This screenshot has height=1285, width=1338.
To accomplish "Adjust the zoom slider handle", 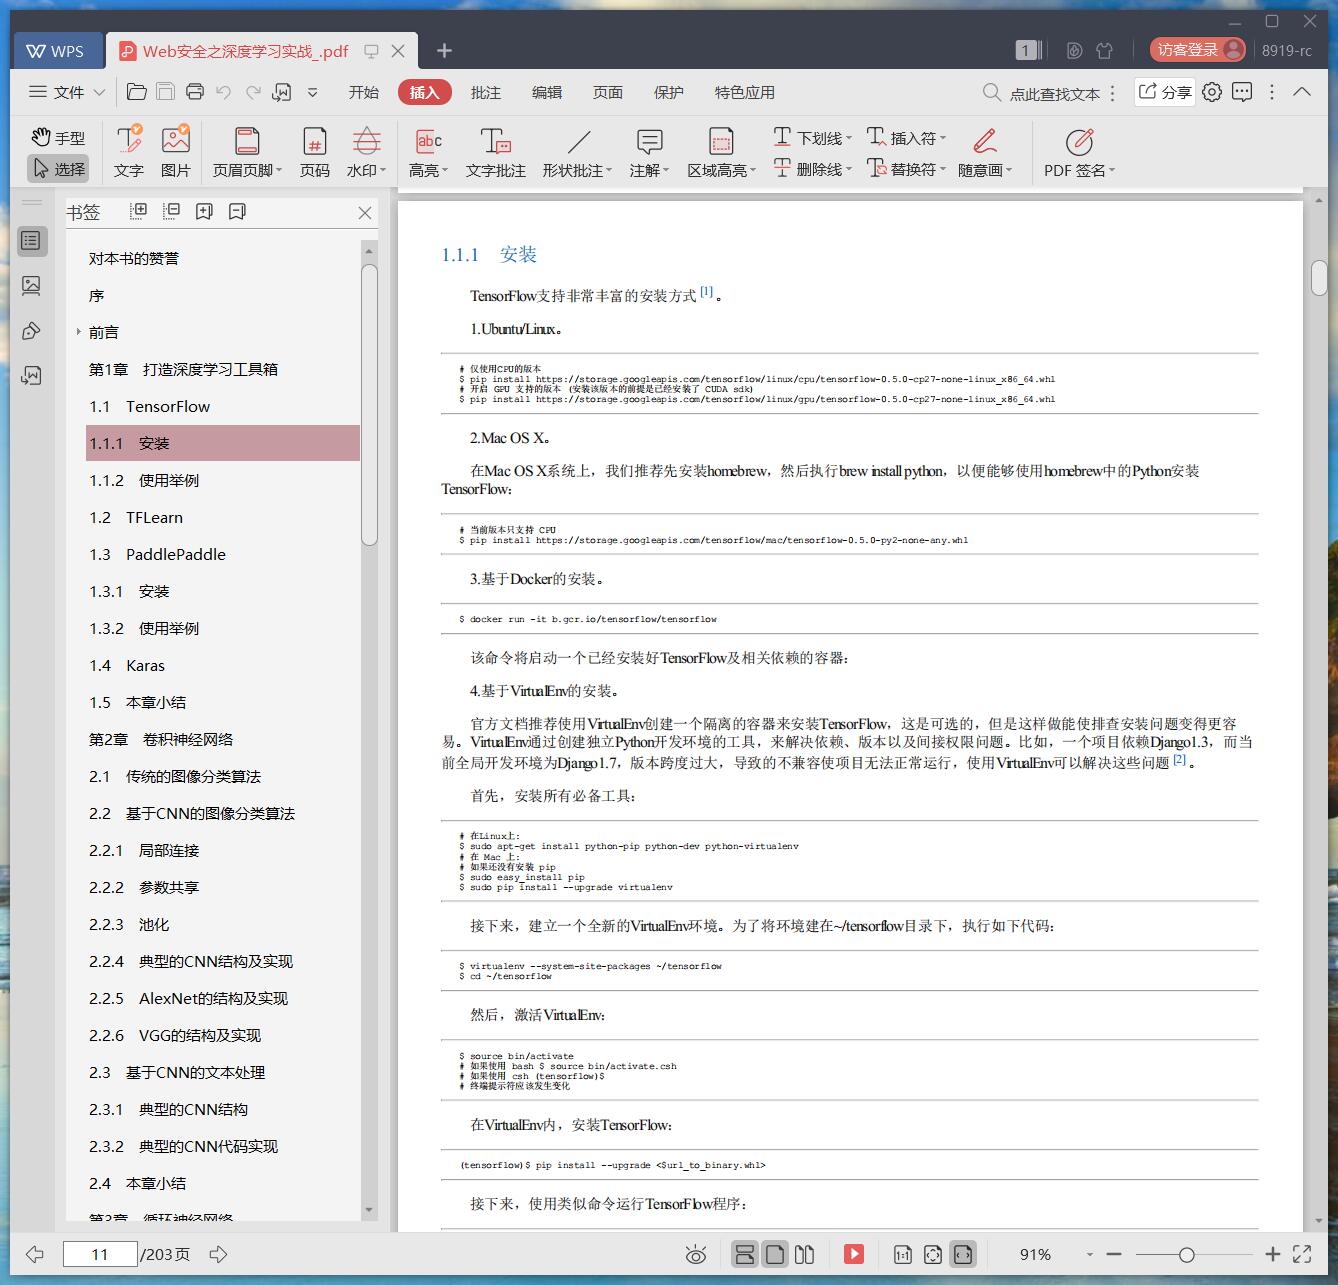I will pos(1186,1254).
